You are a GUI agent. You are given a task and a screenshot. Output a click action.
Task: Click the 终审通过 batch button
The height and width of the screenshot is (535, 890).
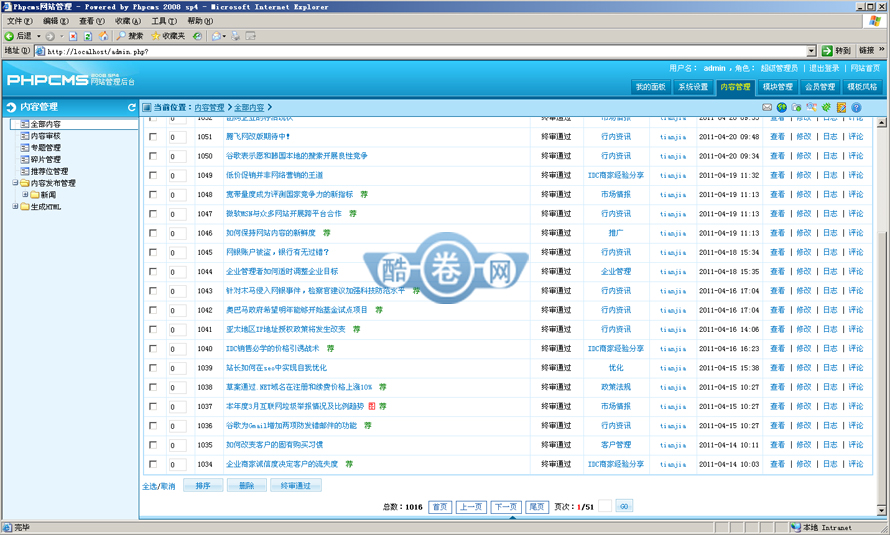point(296,486)
